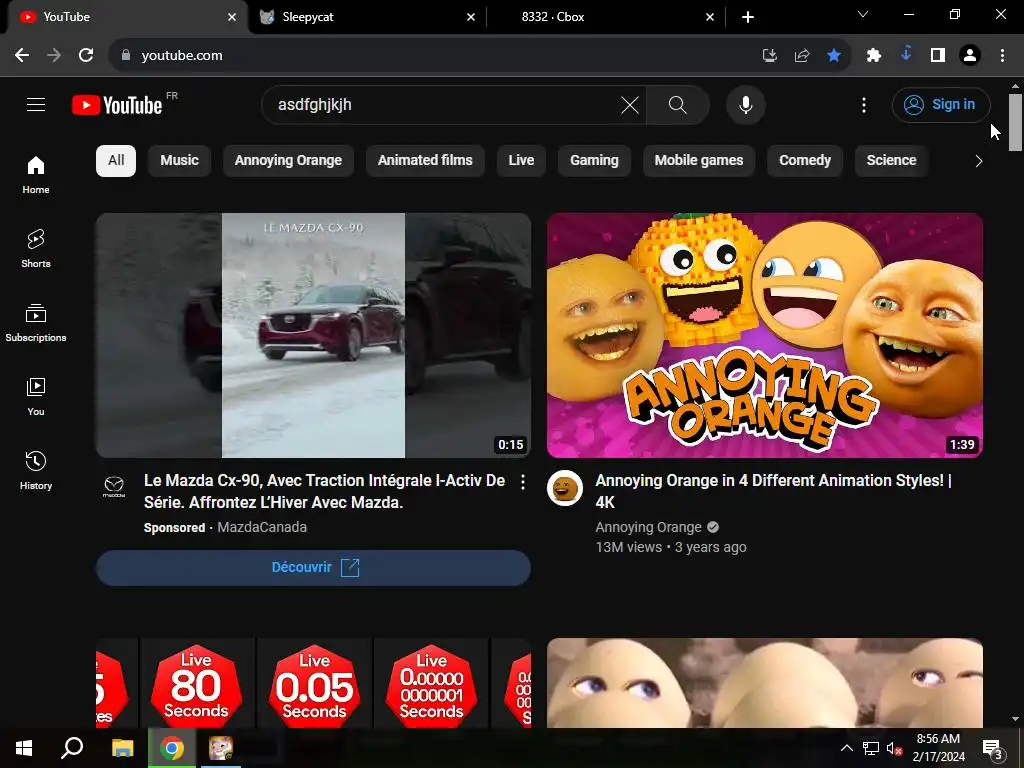Select the Comedy filter chip
This screenshot has height=768, width=1024.
pyautogui.click(x=805, y=161)
